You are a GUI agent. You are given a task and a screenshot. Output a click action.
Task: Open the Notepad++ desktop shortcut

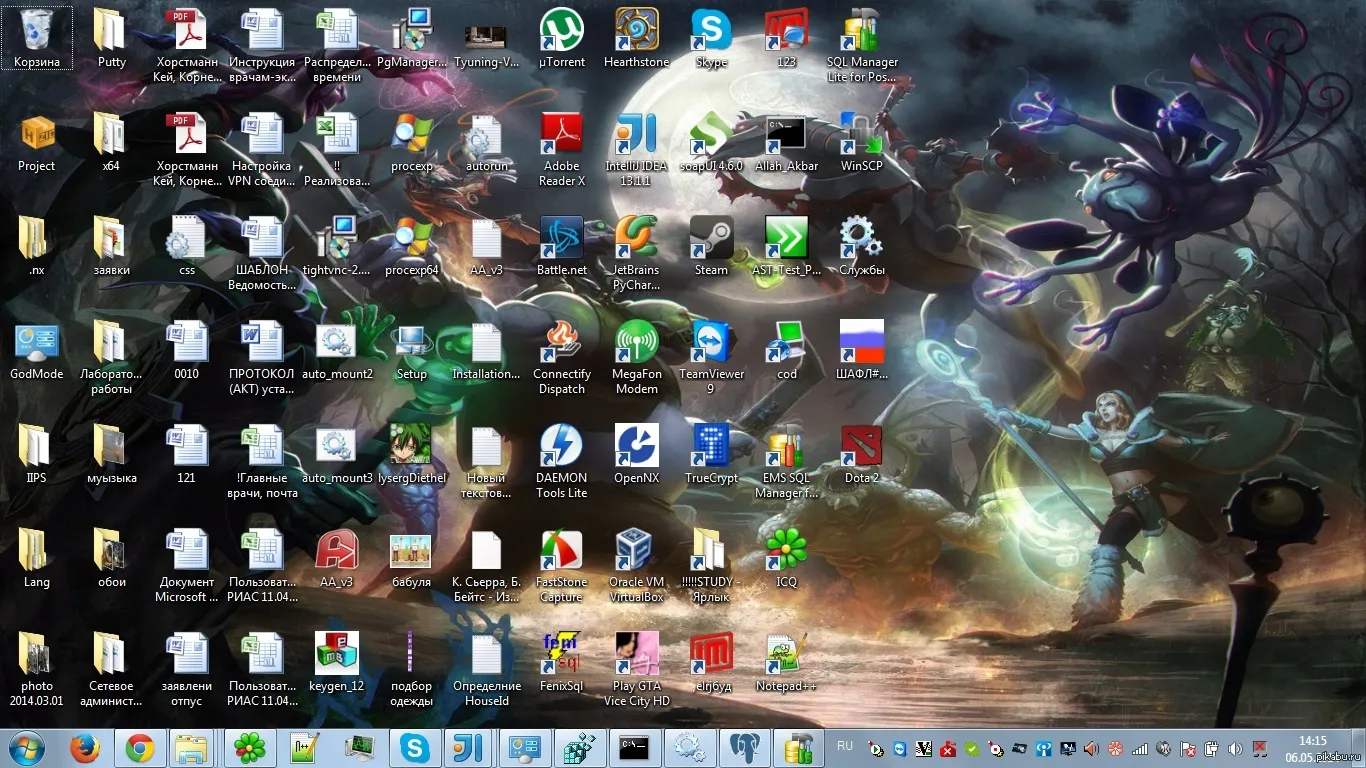tap(787, 662)
